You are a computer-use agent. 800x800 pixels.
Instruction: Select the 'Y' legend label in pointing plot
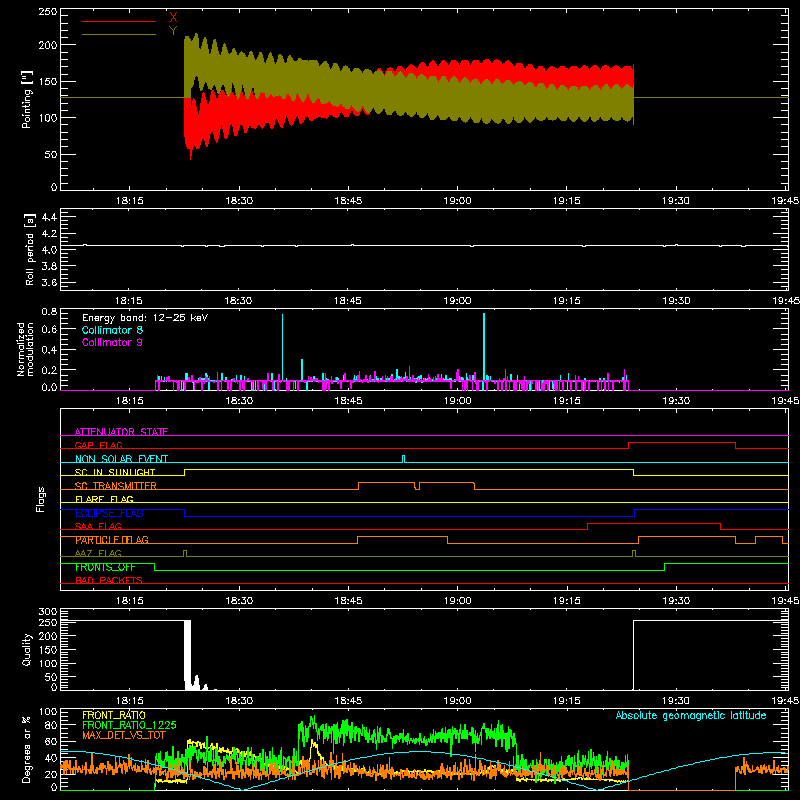[x=173, y=30]
